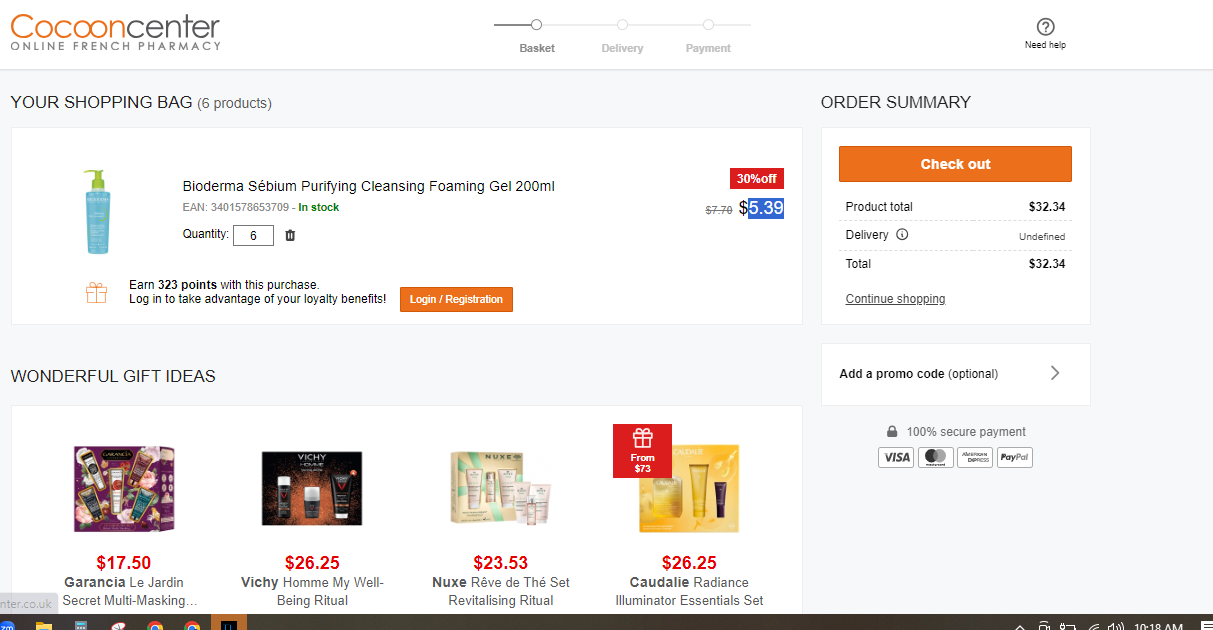Image resolution: width=1213 pixels, height=630 pixels.
Task: Open Nuxe Rêve de Thé Set link
Action: 500,591
